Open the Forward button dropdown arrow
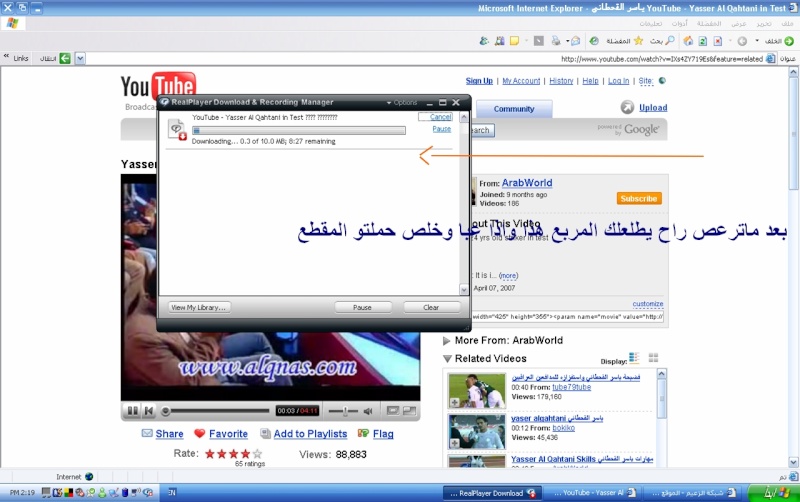Viewport: 800px width, 502px height. pyautogui.click(x=730, y=41)
